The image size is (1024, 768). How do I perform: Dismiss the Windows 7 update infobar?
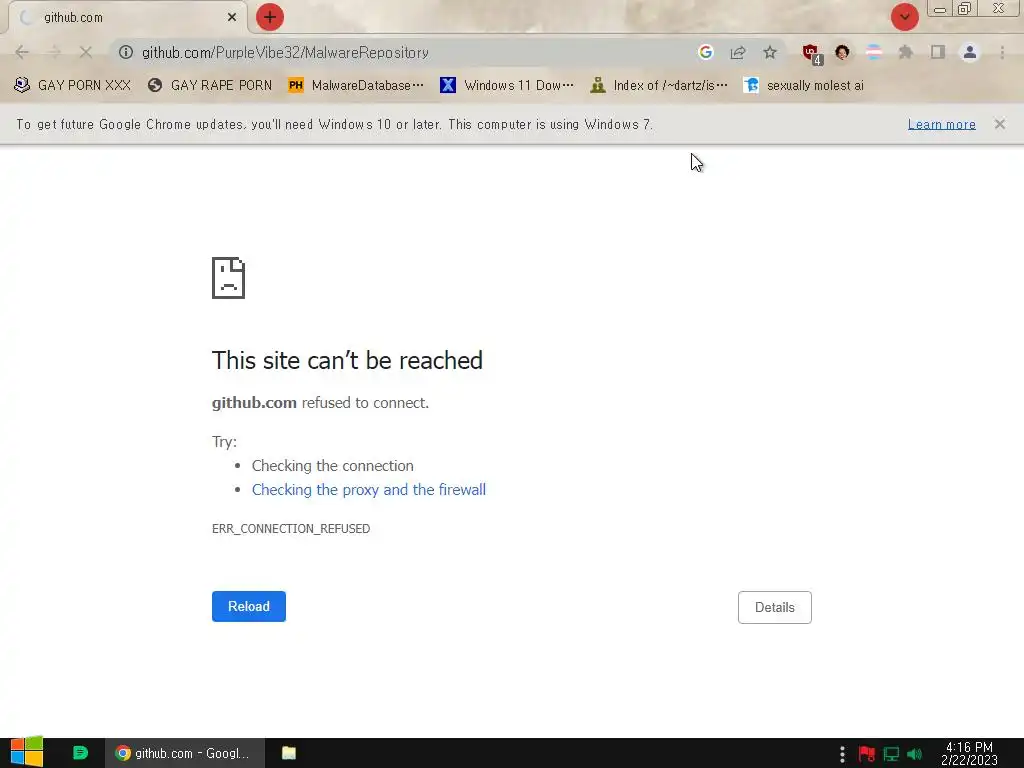pyautogui.click(x=999, y=124)
